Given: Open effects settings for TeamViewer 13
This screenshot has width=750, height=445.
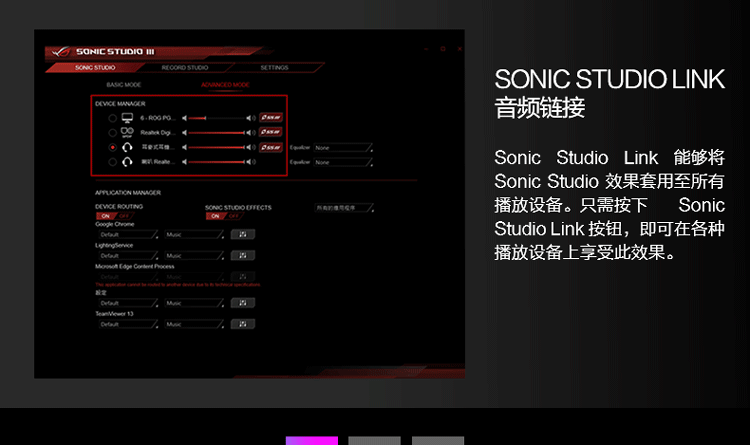Looking at the screenshot, I should [x=243, y=324].
